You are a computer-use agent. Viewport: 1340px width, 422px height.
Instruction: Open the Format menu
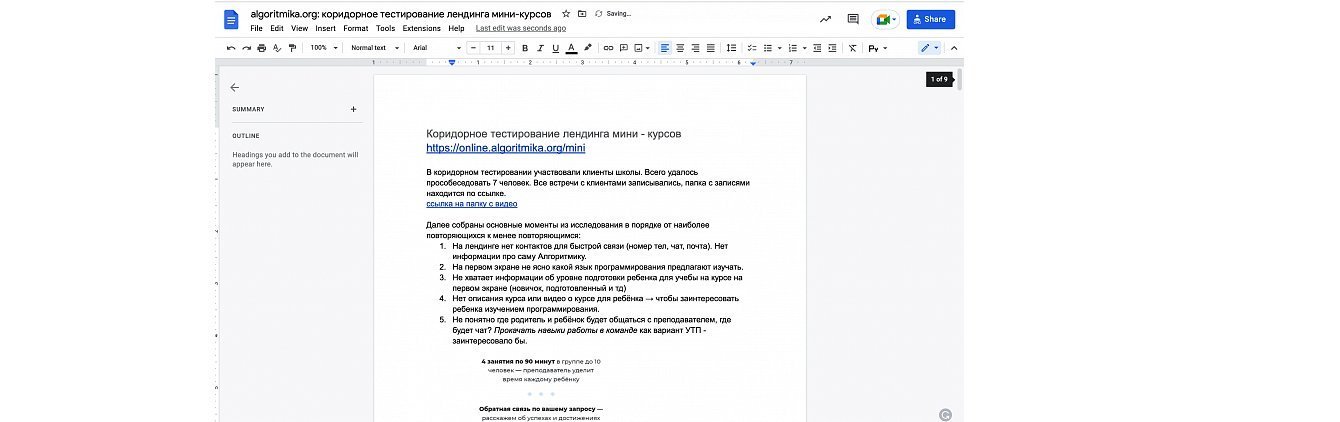coord(356,29)
